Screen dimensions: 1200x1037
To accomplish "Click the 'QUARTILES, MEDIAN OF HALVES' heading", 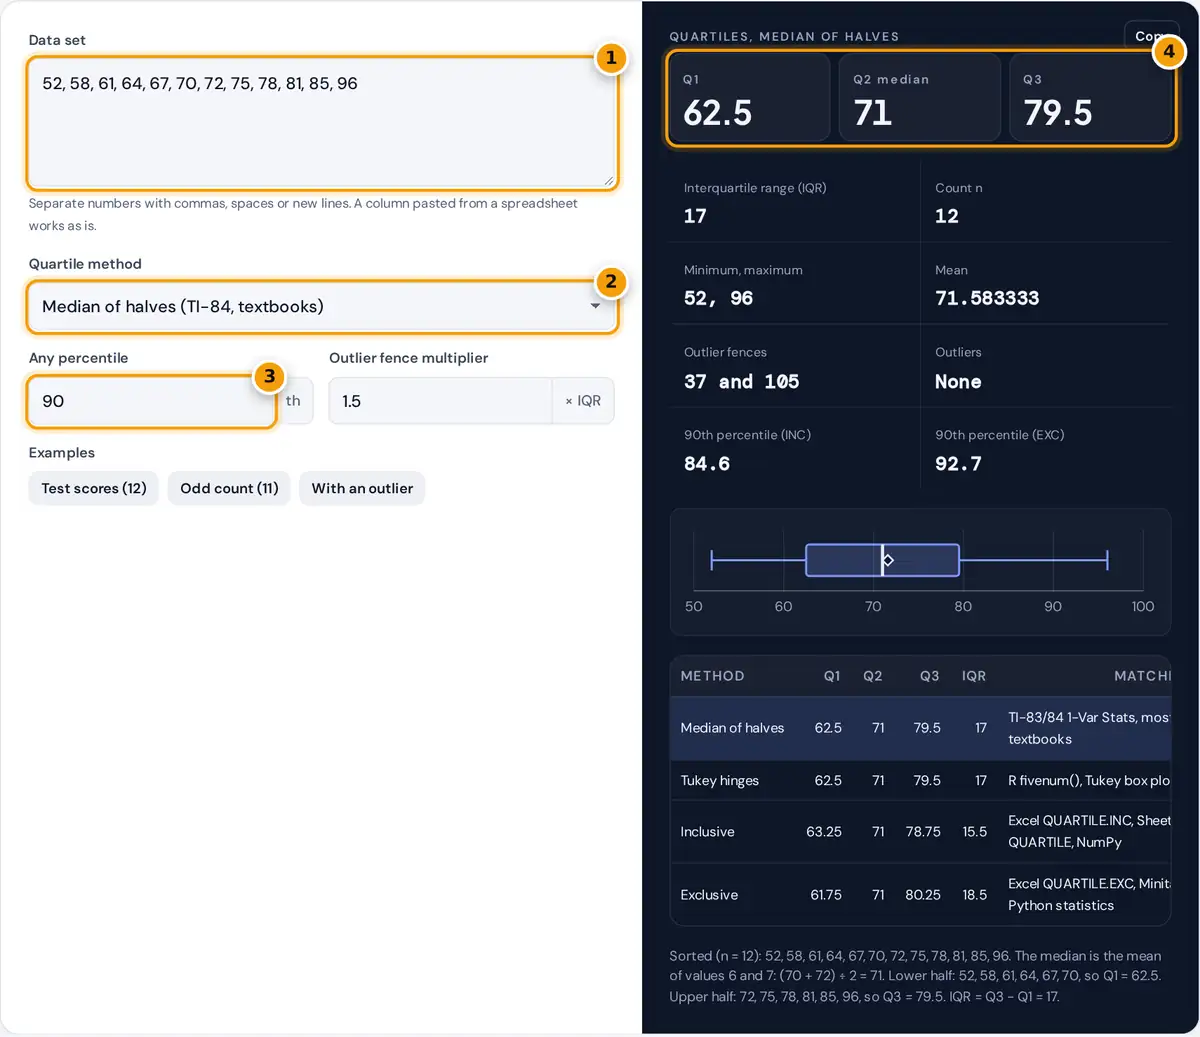I will 784,36.
